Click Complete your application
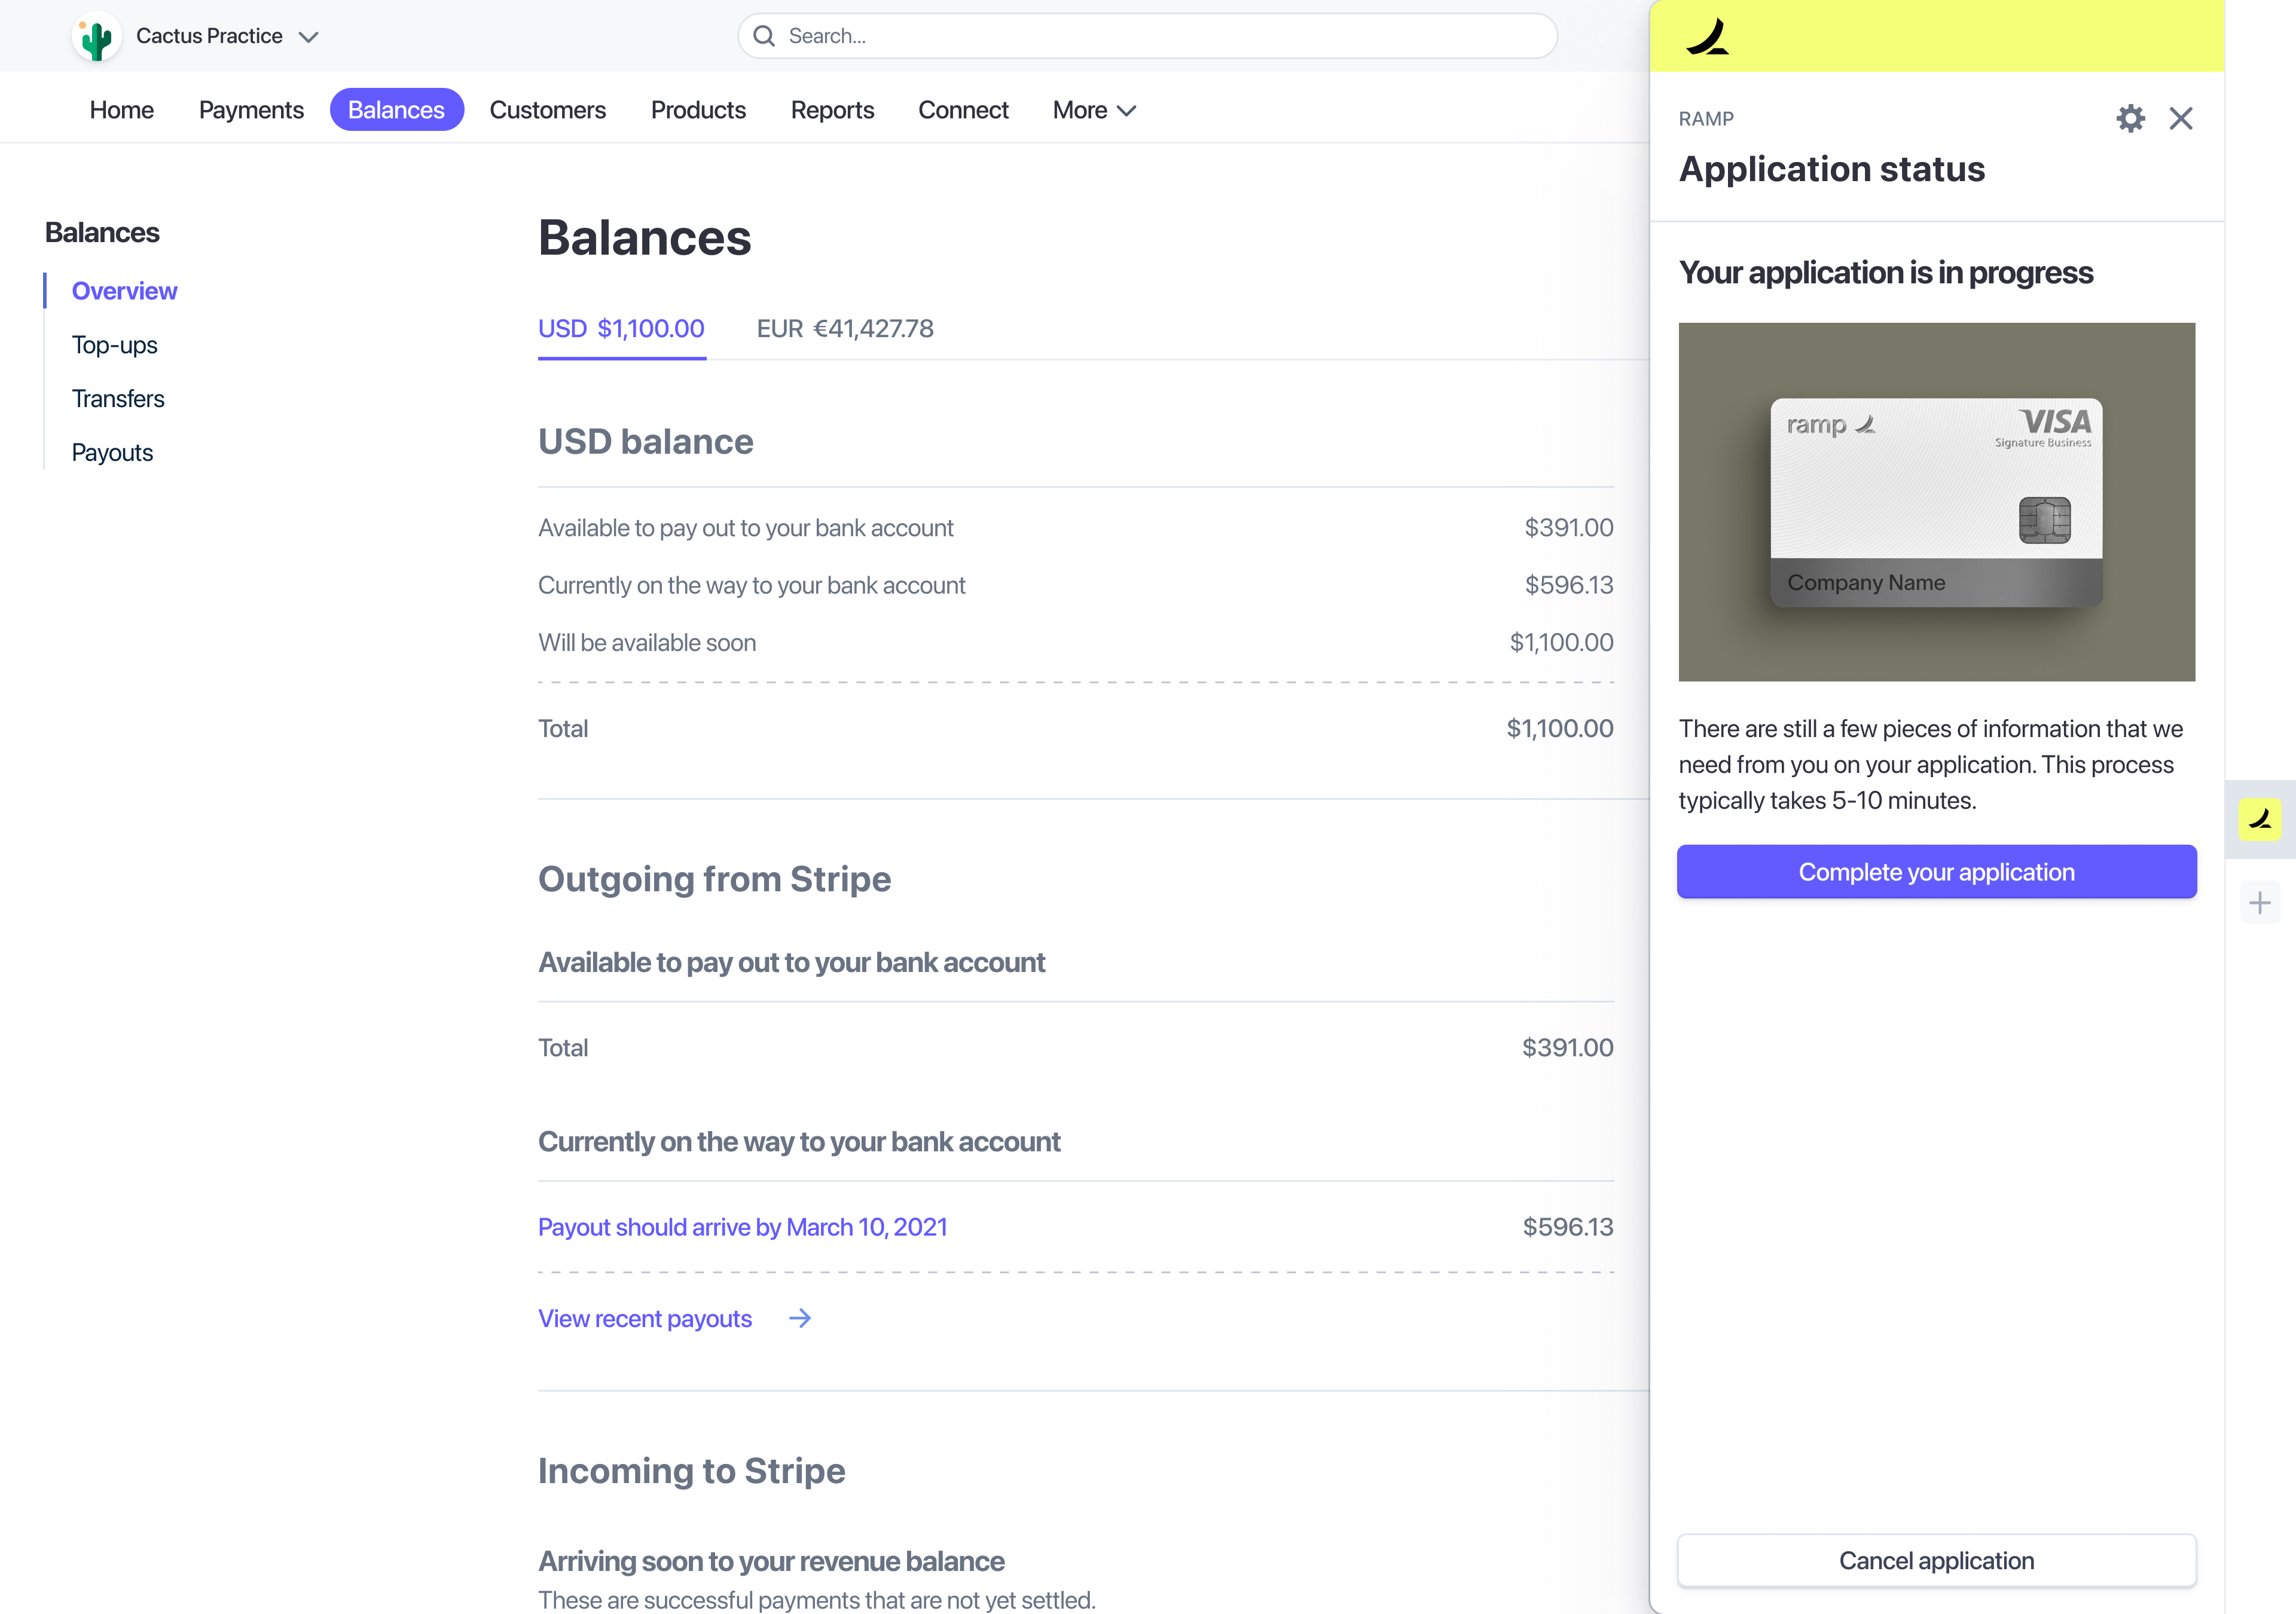This screenshot has width=2296, height=1614. pos(1936,872)
